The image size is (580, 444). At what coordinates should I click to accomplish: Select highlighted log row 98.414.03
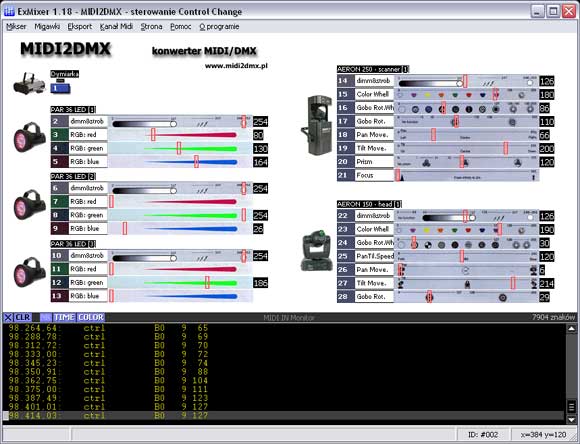coord(284,416)
